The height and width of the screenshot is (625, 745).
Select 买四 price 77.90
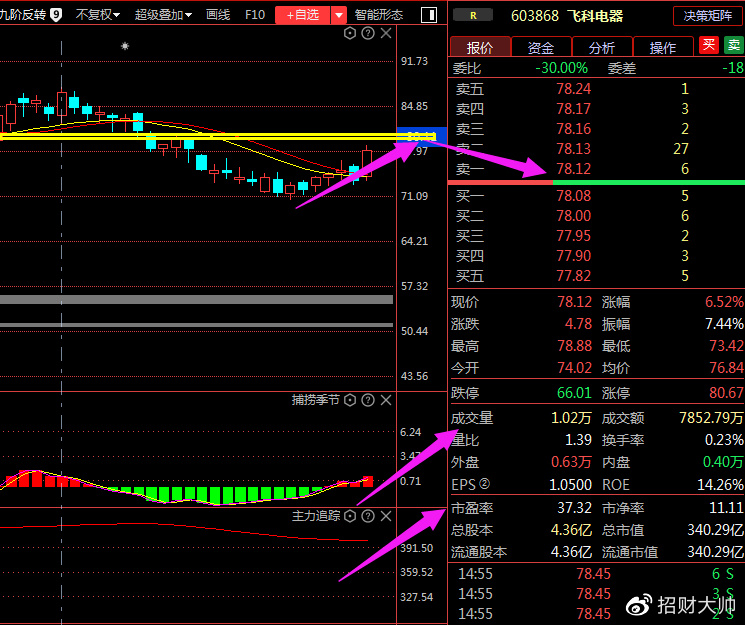coord(573,256)
